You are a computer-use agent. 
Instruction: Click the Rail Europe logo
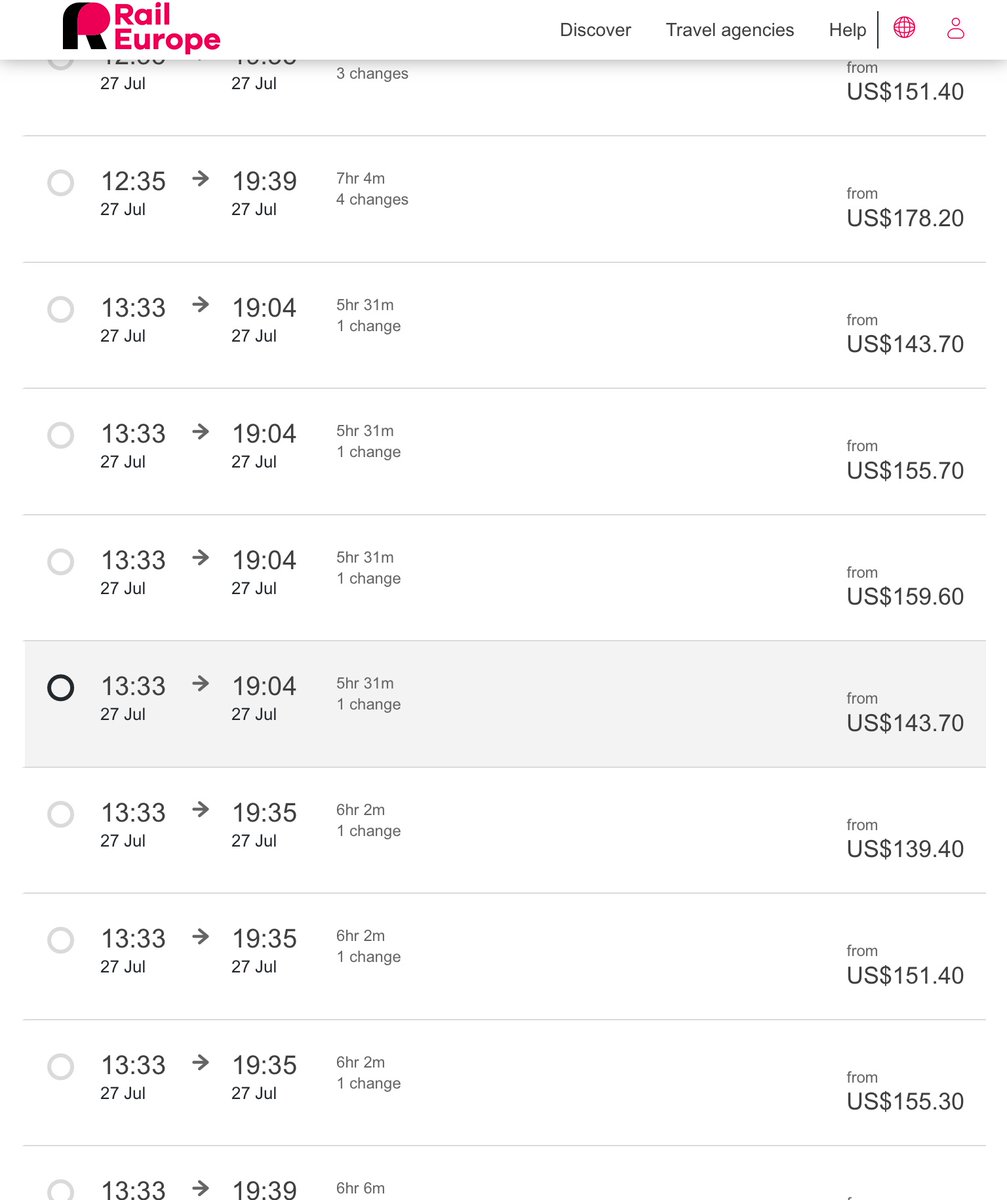(141, 27)
